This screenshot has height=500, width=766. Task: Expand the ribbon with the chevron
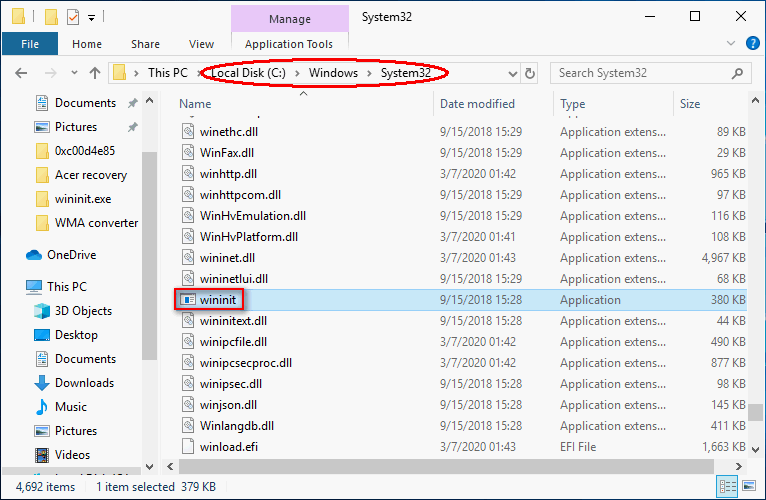tap(730, 43)
